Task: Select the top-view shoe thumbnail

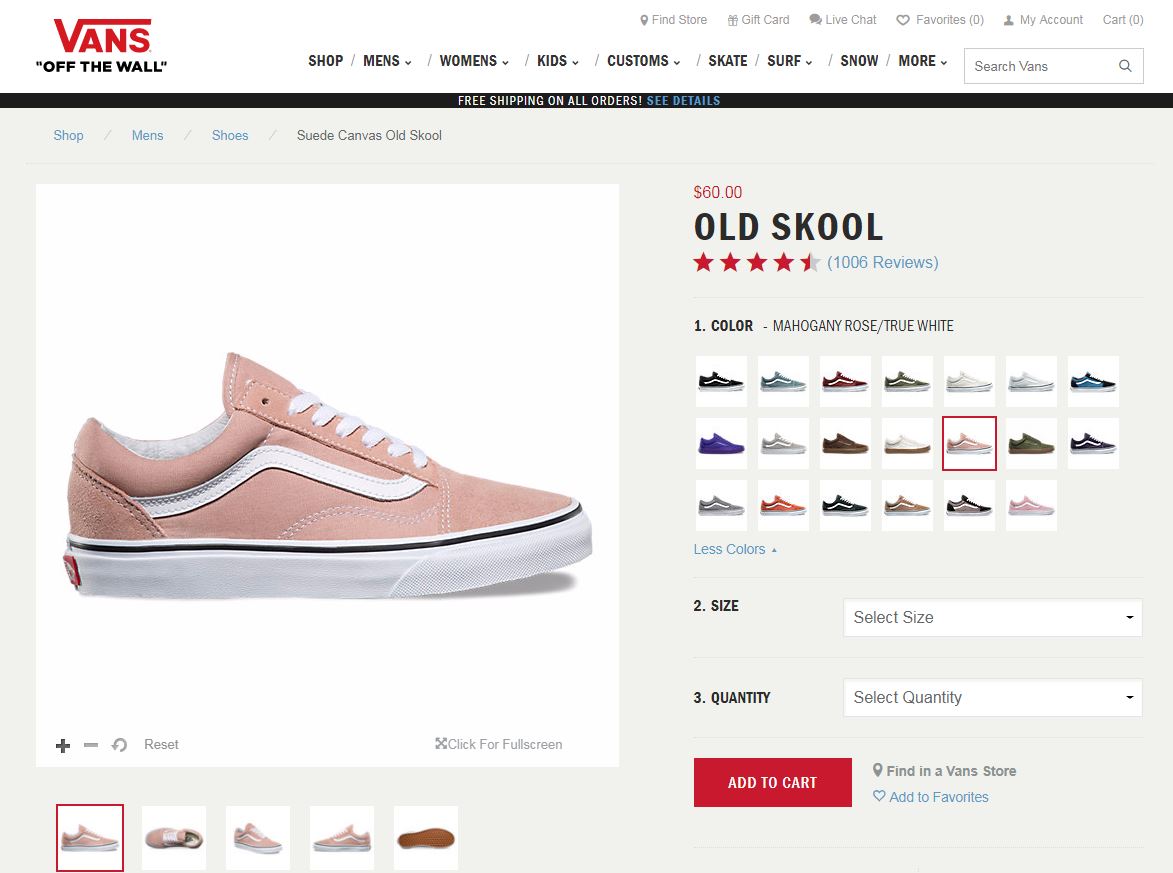Action: [174, 838]
